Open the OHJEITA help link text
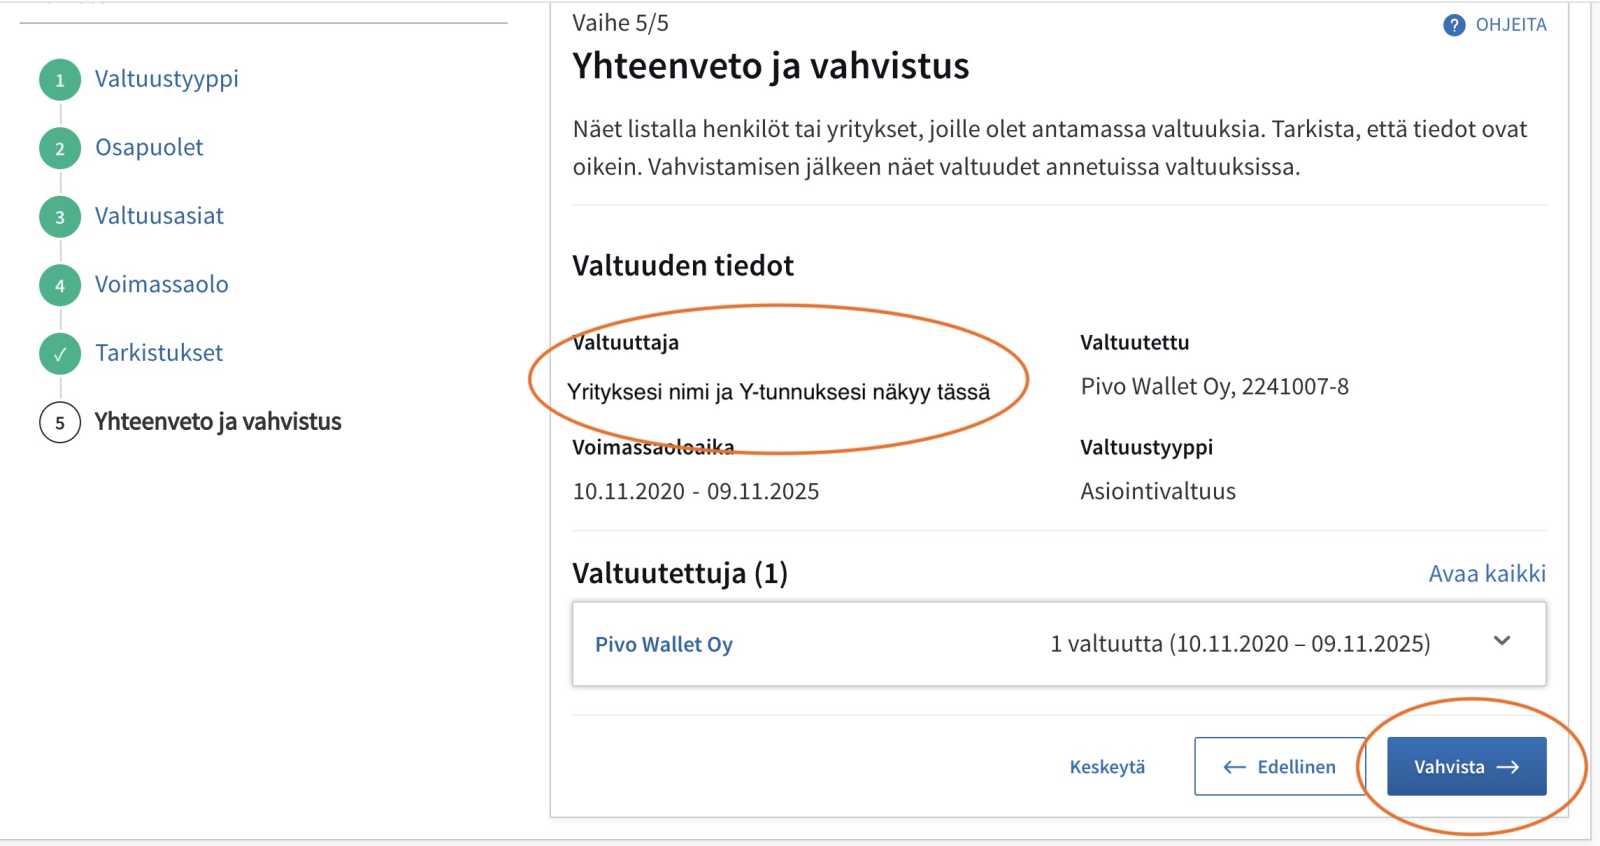 pos(1511,25)
